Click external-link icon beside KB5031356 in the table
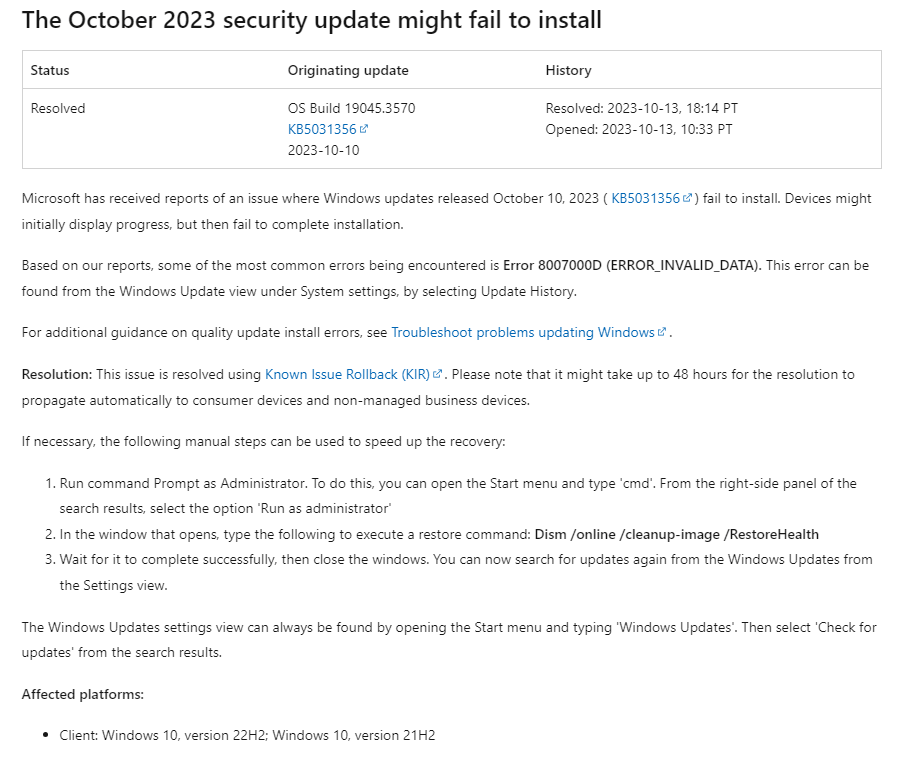Image resolution: width=904 pixels, height=771 pixels. [x=364, y=130]
